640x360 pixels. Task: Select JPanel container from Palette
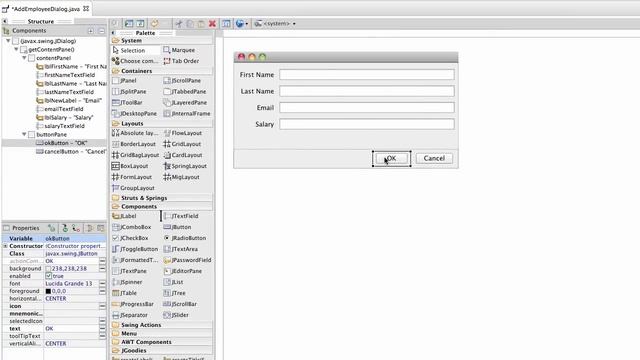click(124, 80)
